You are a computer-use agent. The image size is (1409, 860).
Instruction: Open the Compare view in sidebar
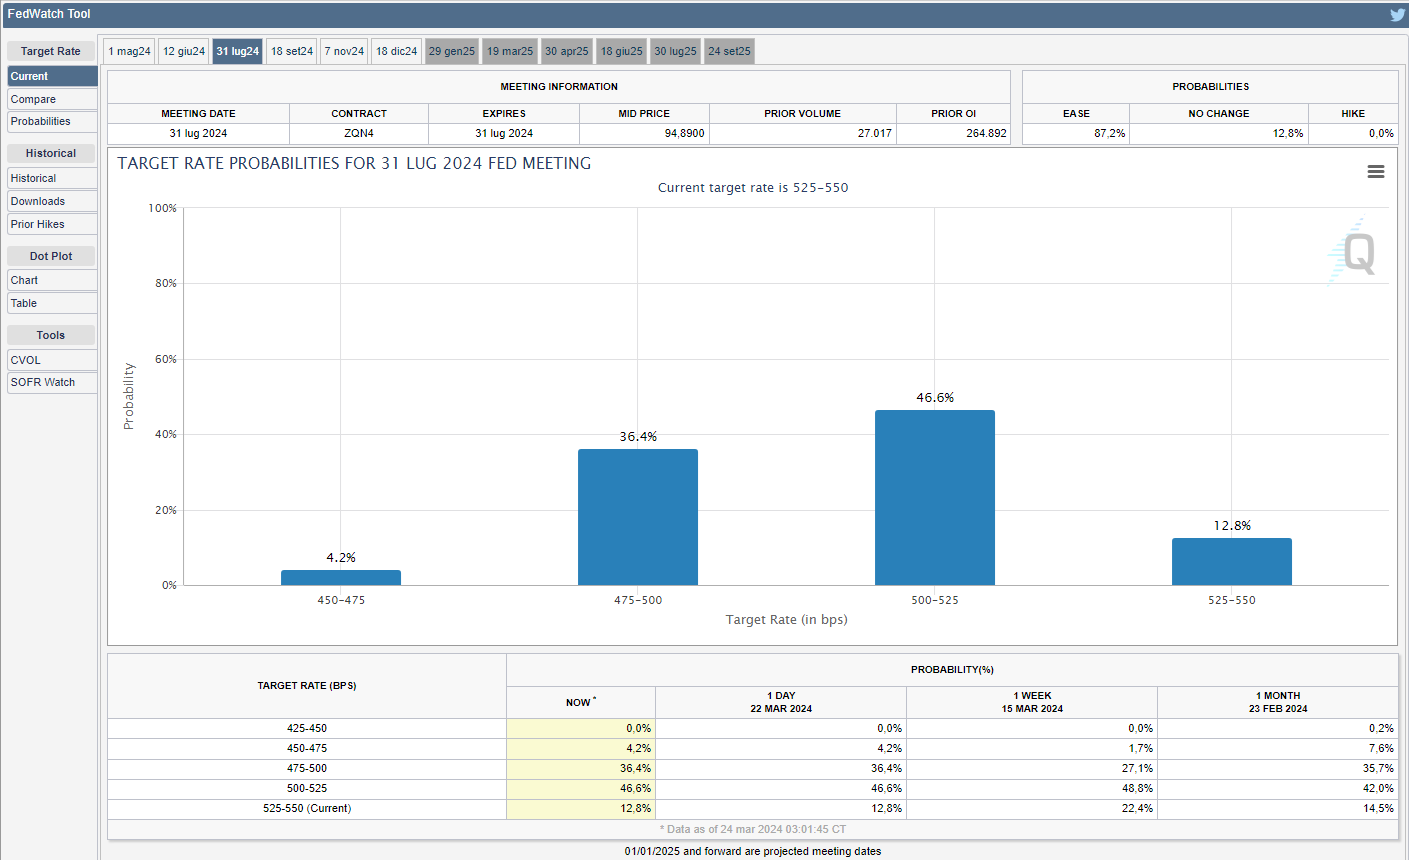(52, 99)
